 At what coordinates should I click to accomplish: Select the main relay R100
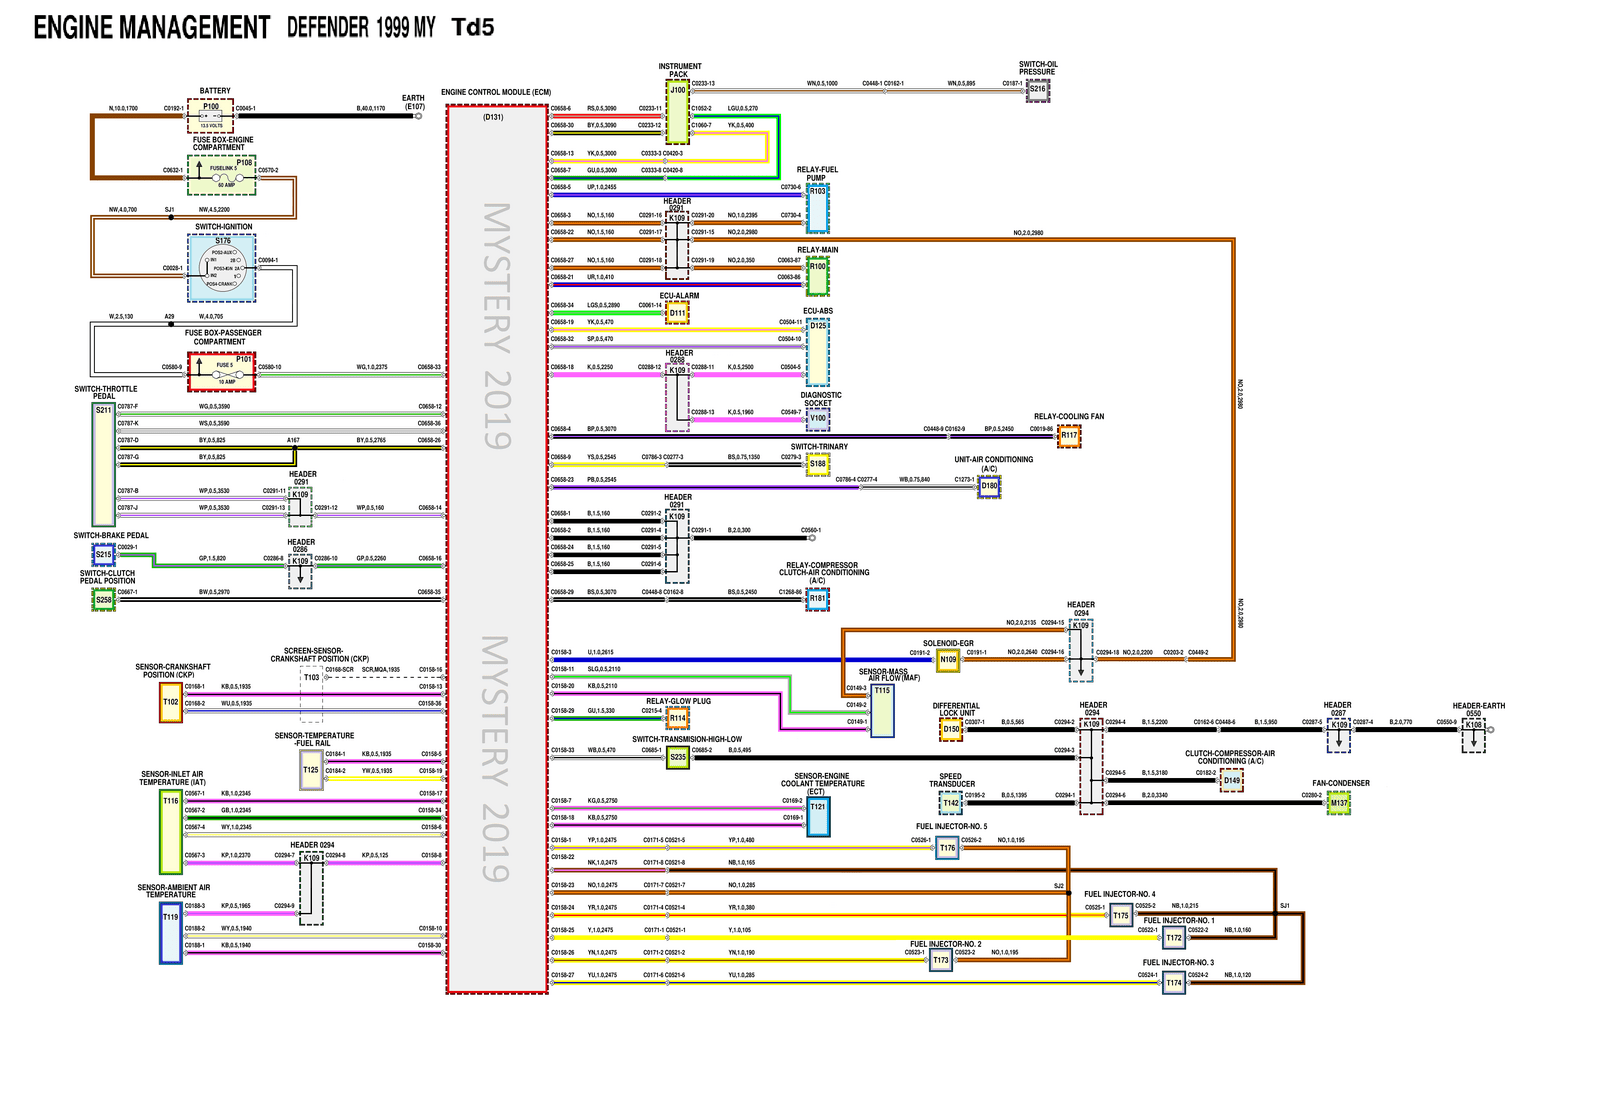tap(818, 276)
